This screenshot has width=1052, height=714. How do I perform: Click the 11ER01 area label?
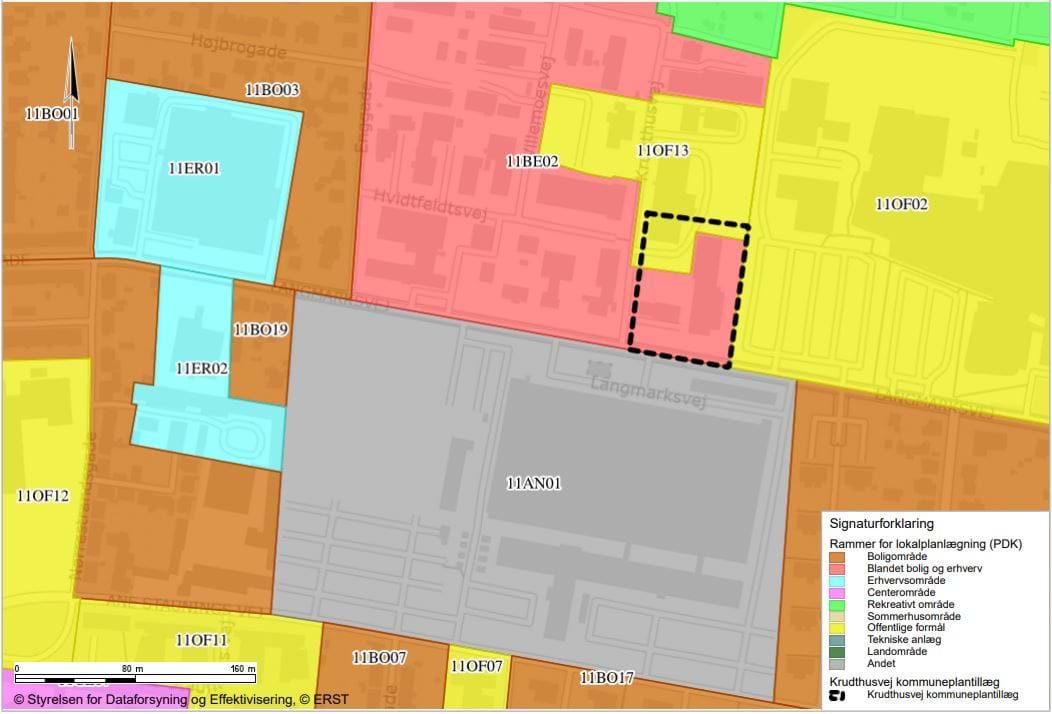[194, 168]
